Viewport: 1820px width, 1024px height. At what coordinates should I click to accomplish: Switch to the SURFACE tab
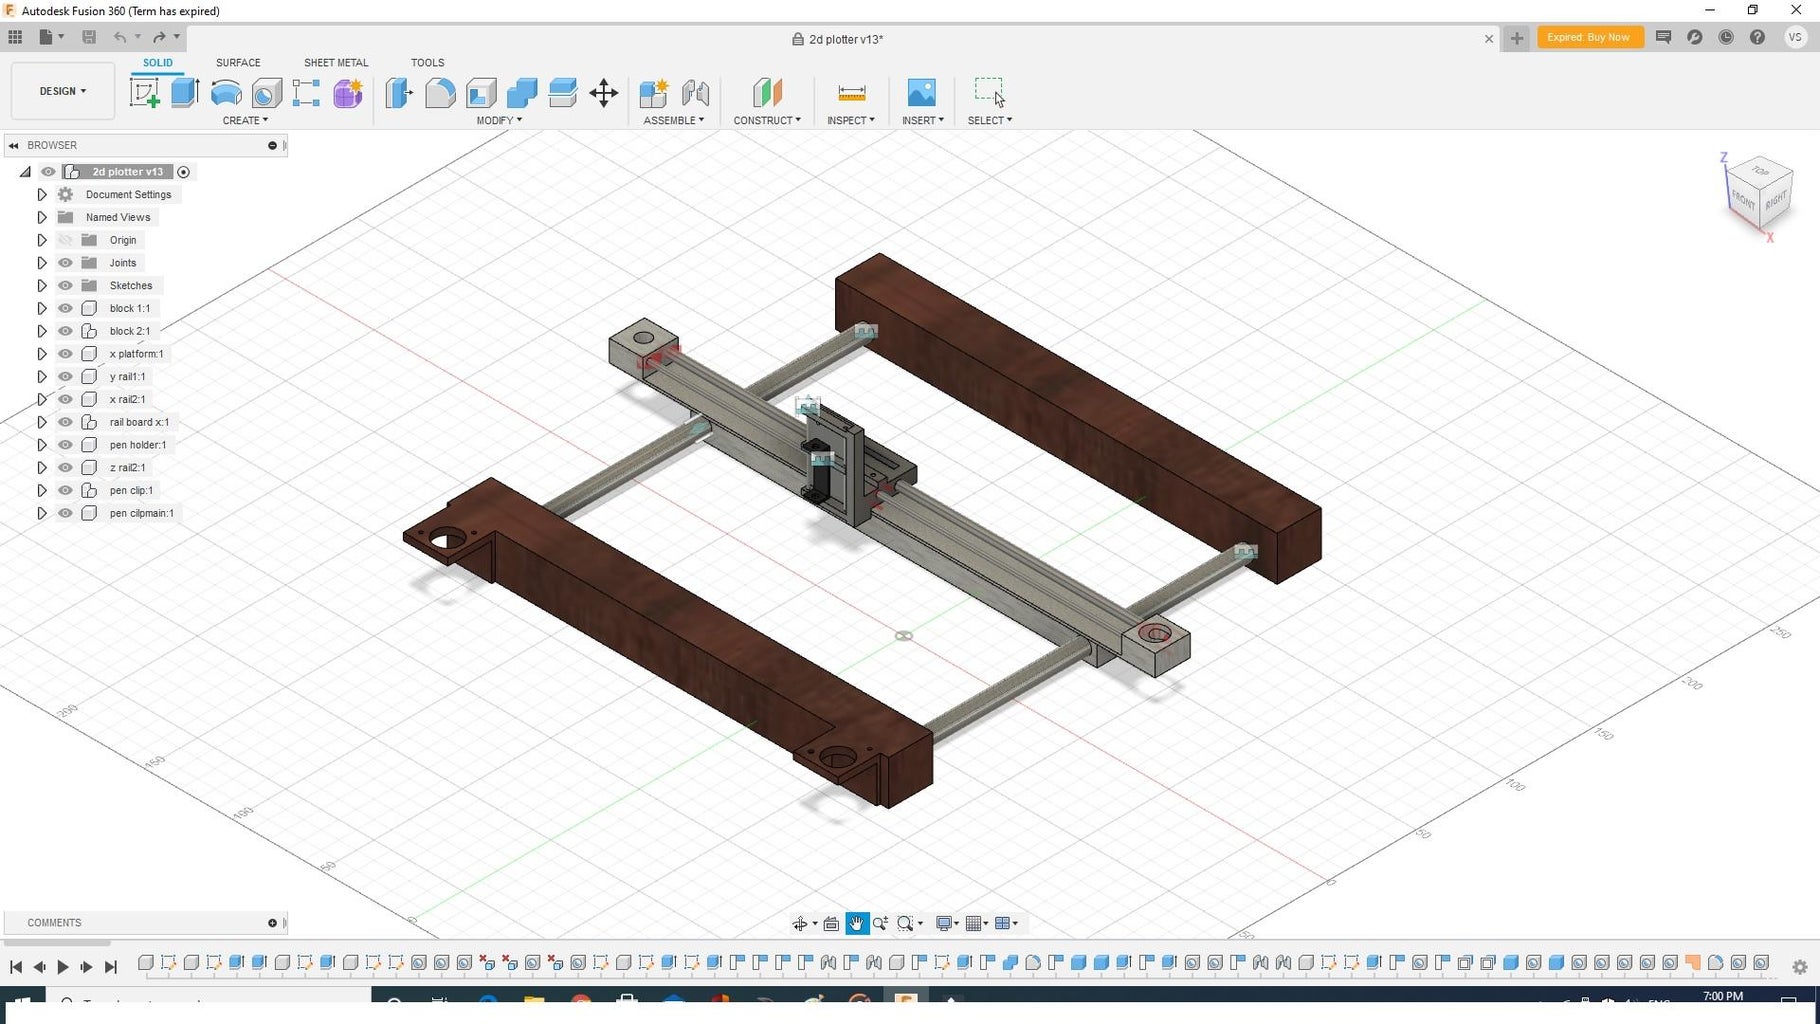coord(237,62)
